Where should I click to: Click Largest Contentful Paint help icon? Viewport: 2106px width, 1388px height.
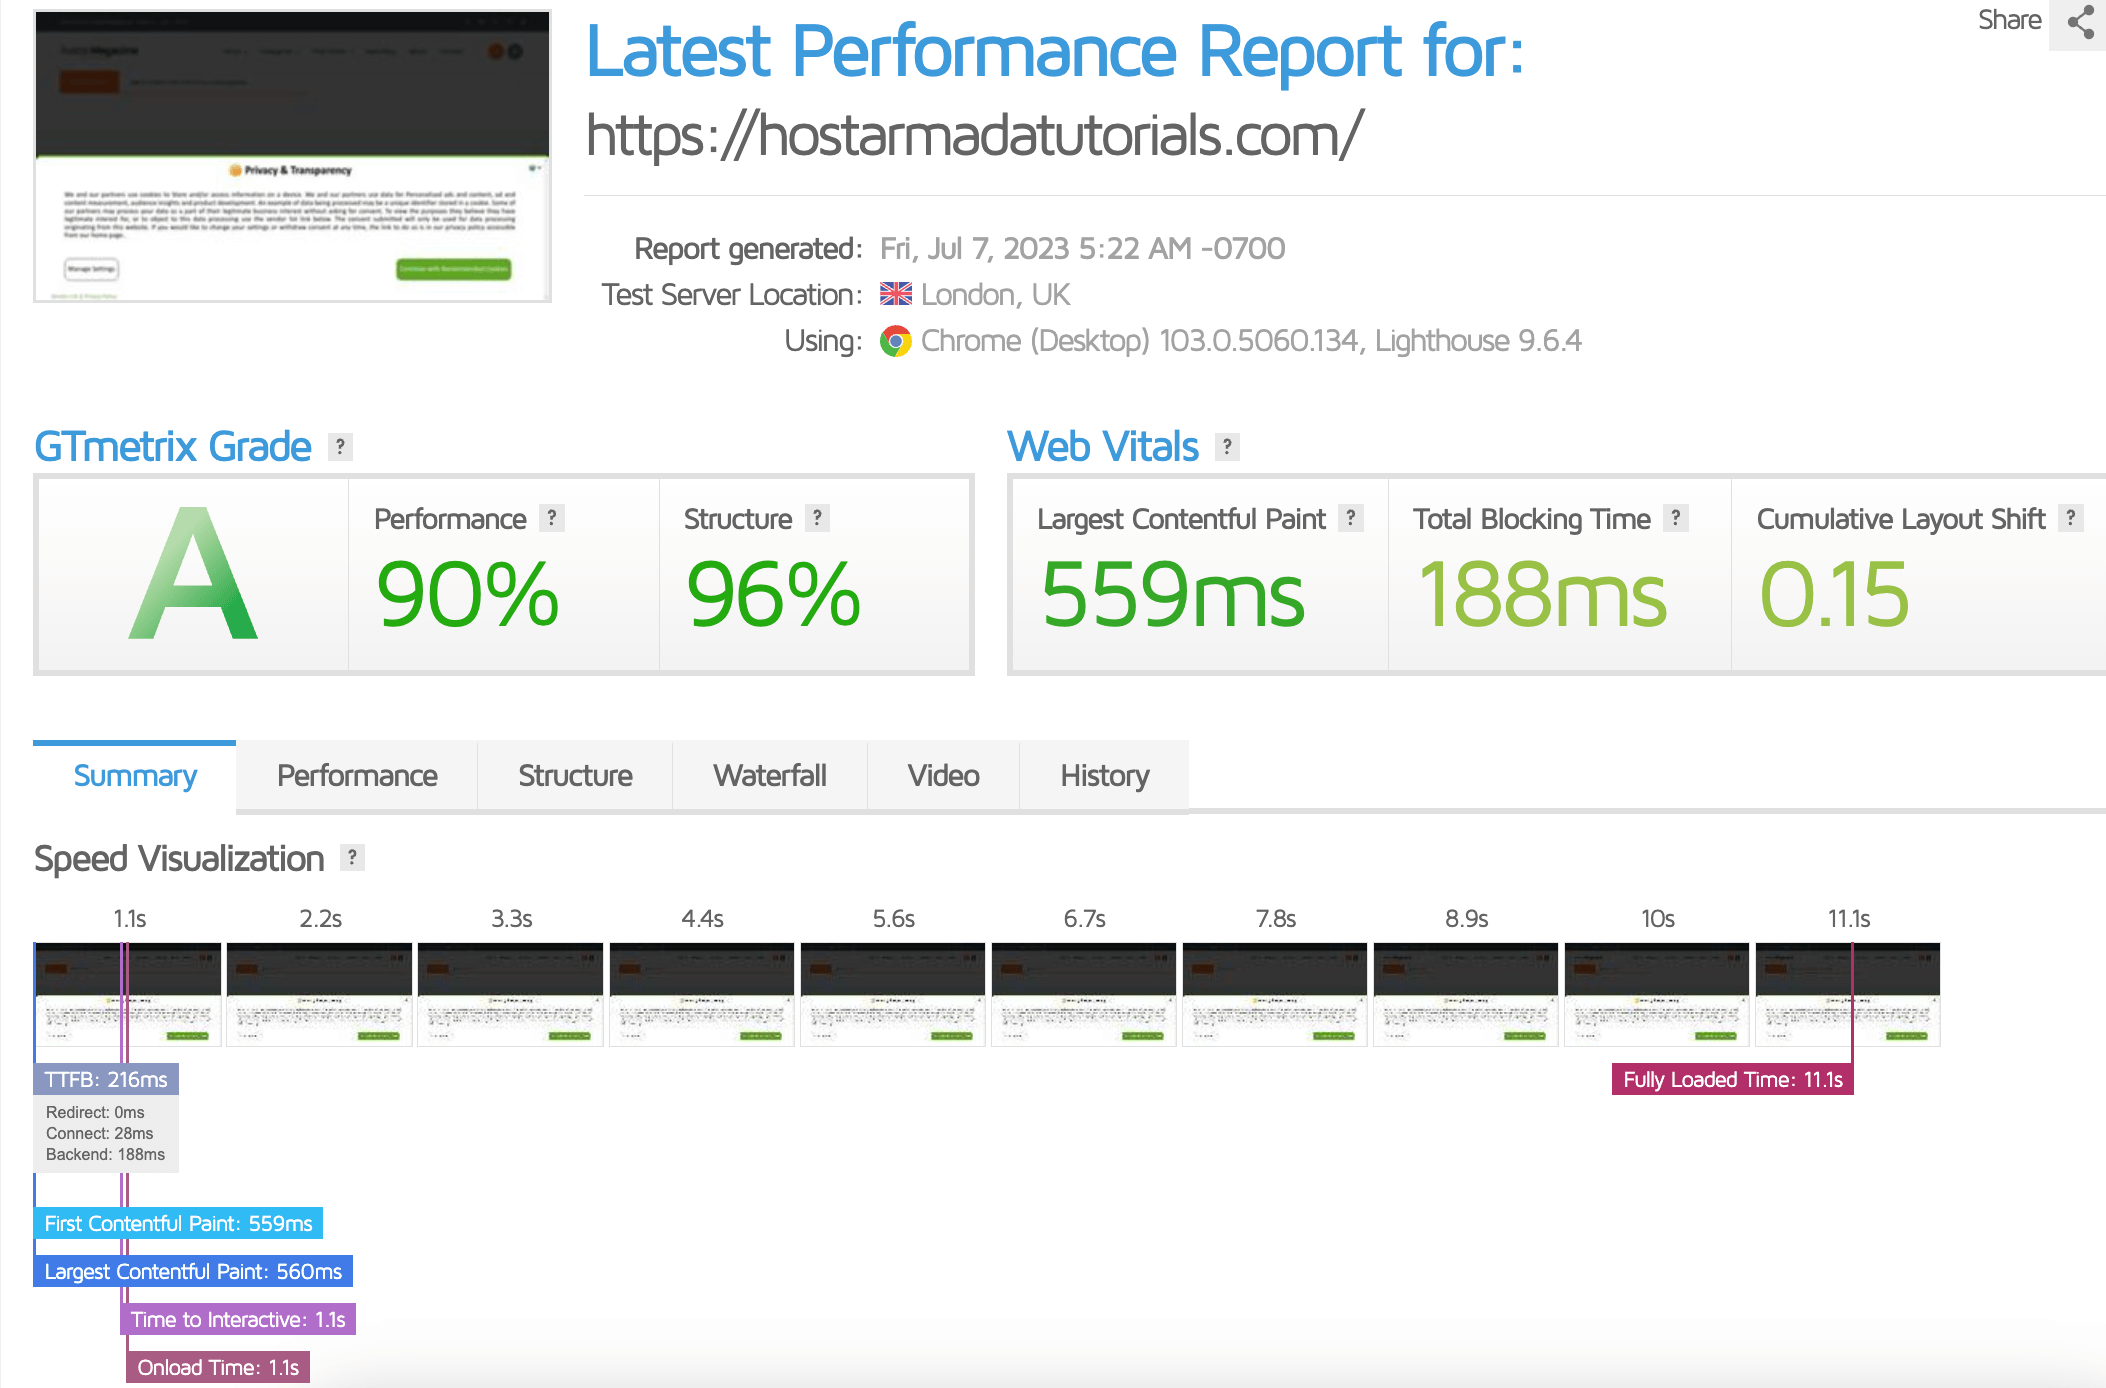[1351, 518]
